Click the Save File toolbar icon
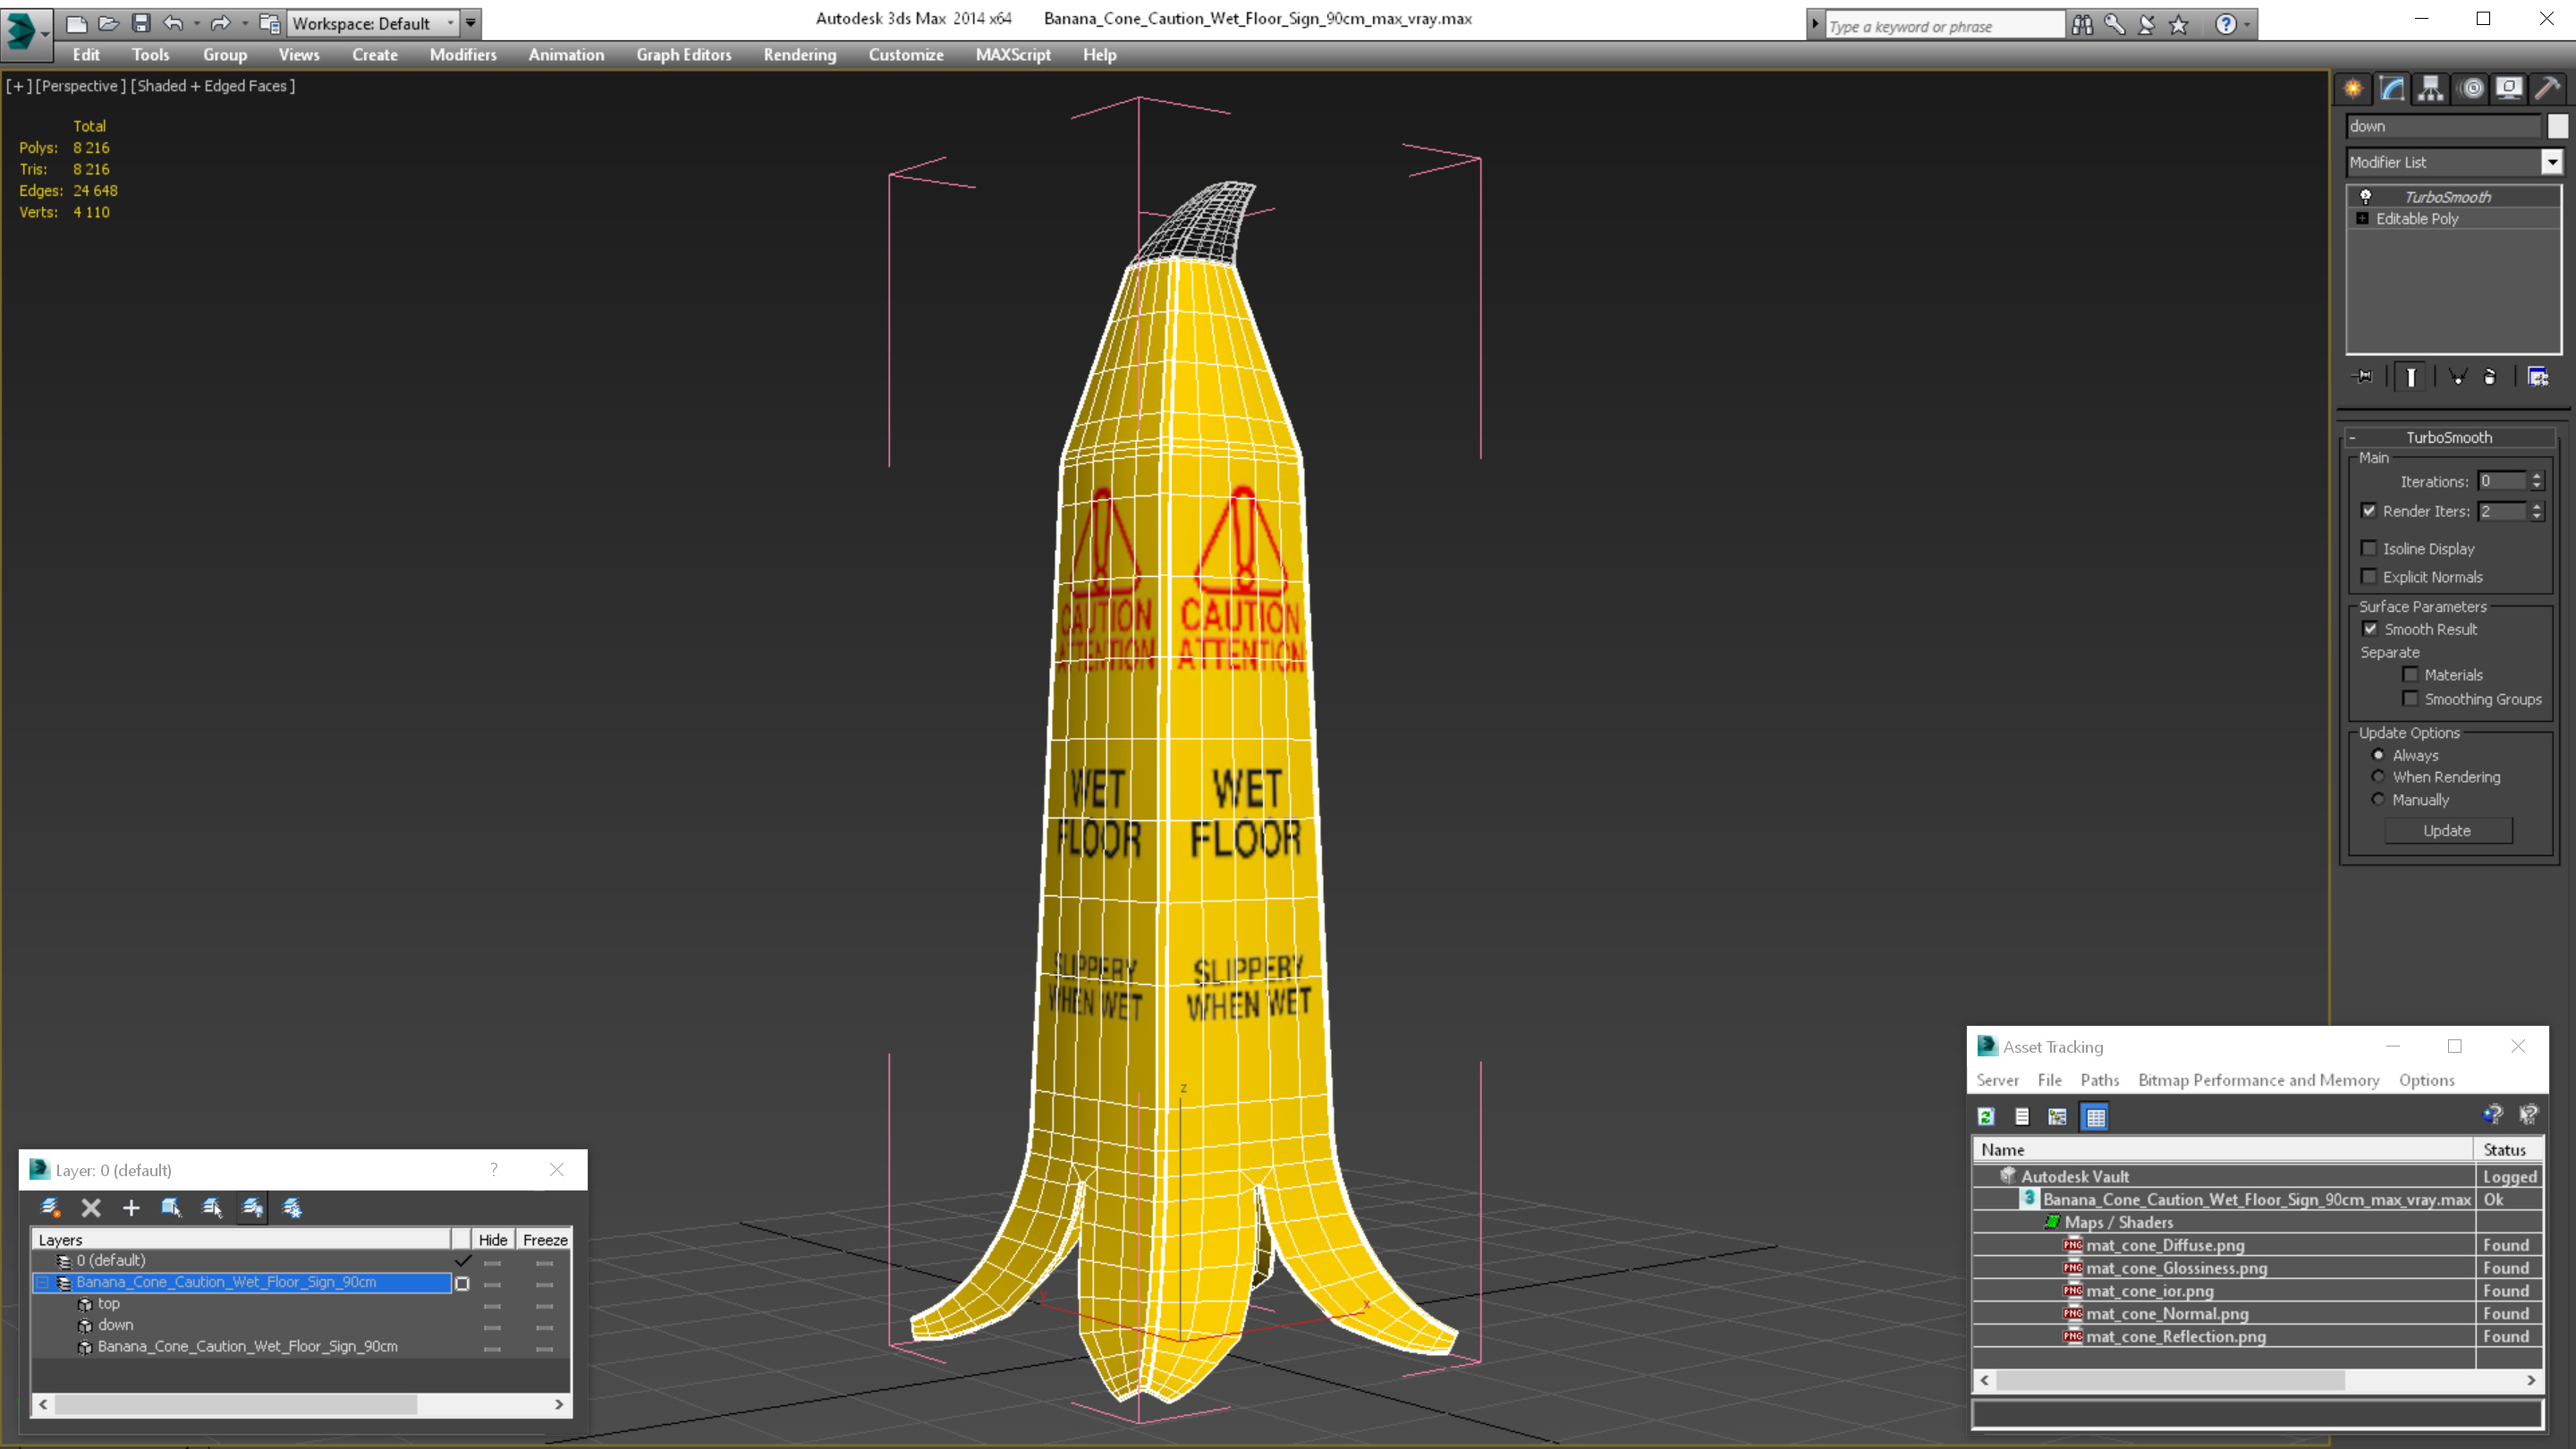The height and width of the screenshot is (1449, 2576). click(x=141, y=23)
